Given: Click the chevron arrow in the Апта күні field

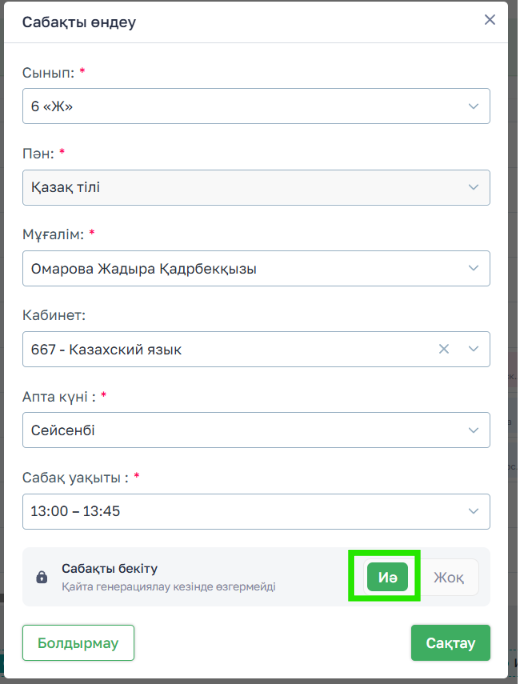Looking at the screenshot, I should point(473,430).
